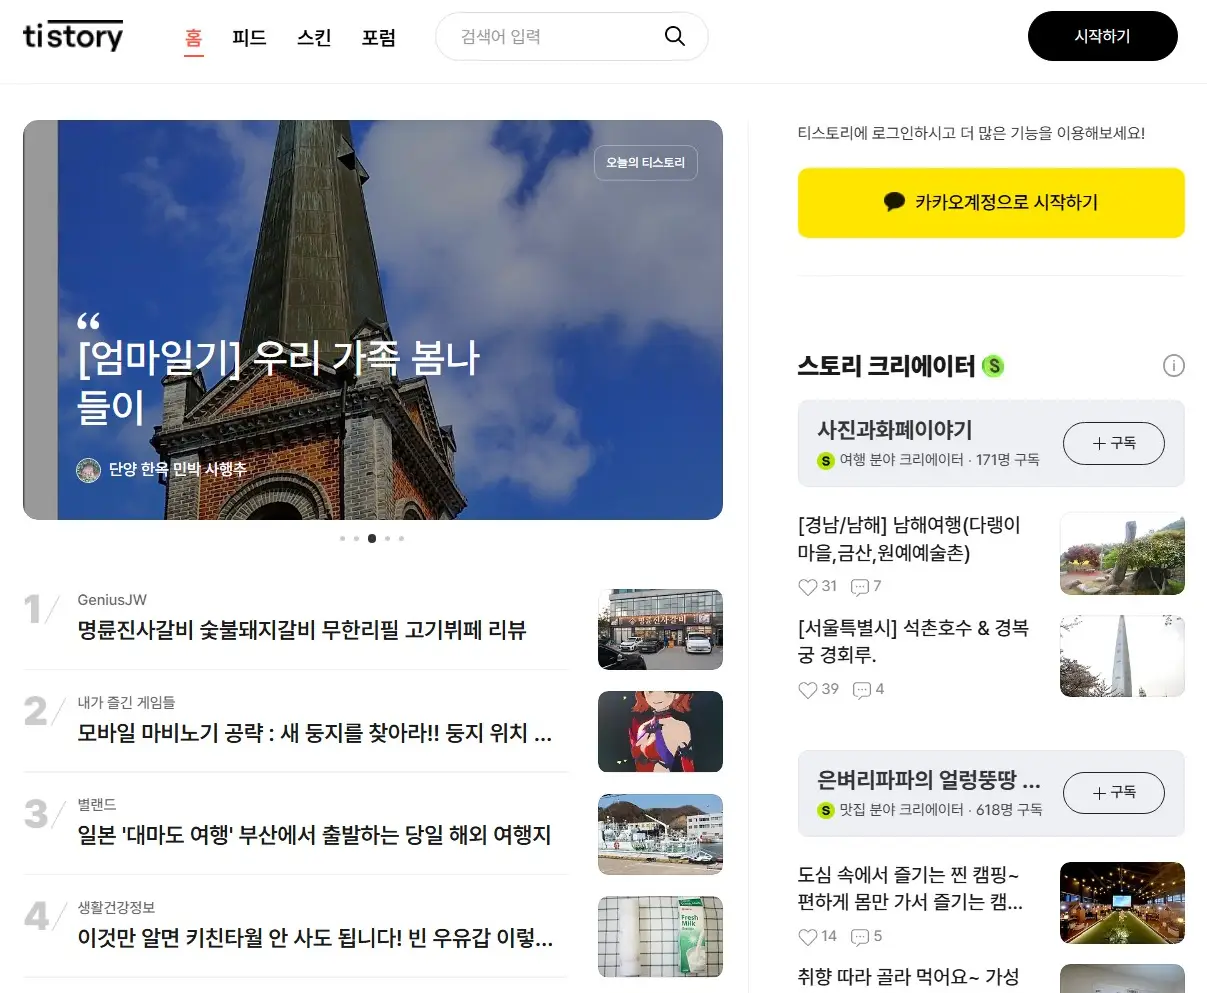Like the 남해여행 post via heart icon
Viewport: 1207px width, 993px height.
click(x=807, y=586)
